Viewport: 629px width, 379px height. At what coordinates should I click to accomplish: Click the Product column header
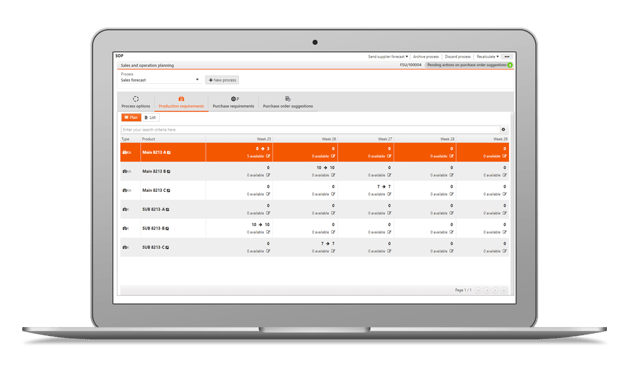[148, 139]
